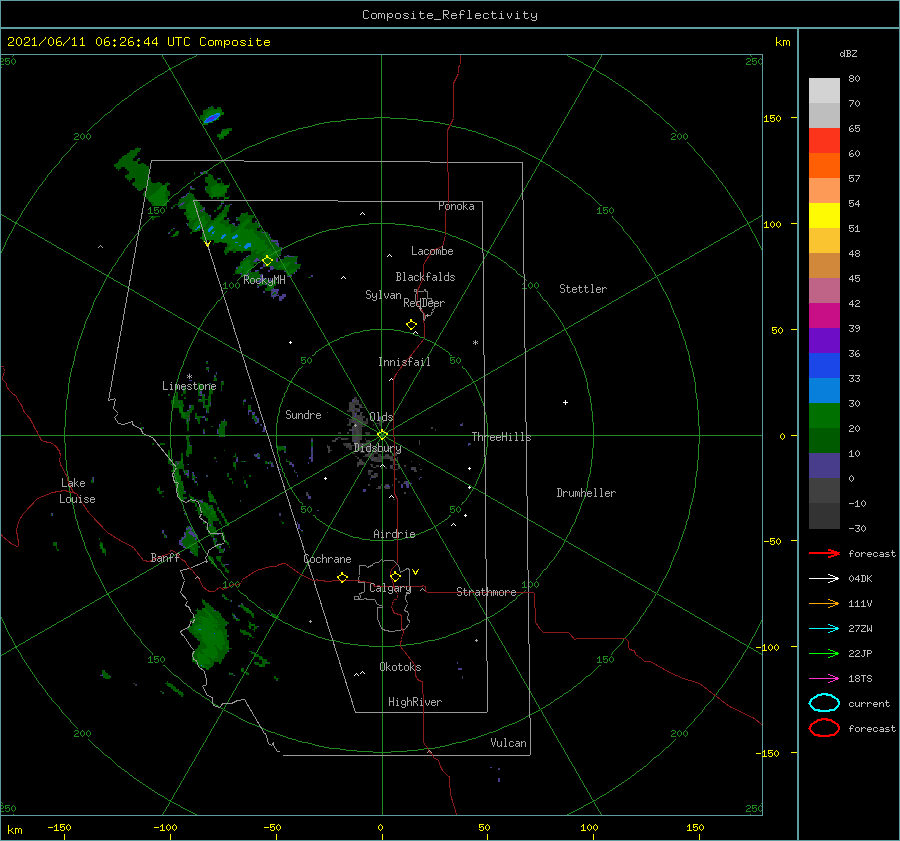Viewport: 900px width, 841px height.
Task: Click the dark green 20 dBZ swatch
Action: pos(824,440)
